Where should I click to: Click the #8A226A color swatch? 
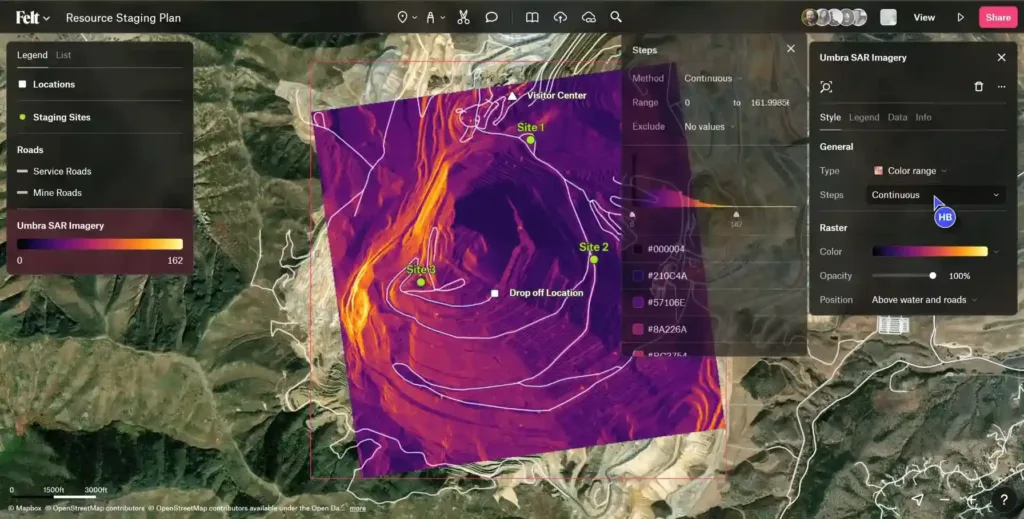tap(638, 330)
